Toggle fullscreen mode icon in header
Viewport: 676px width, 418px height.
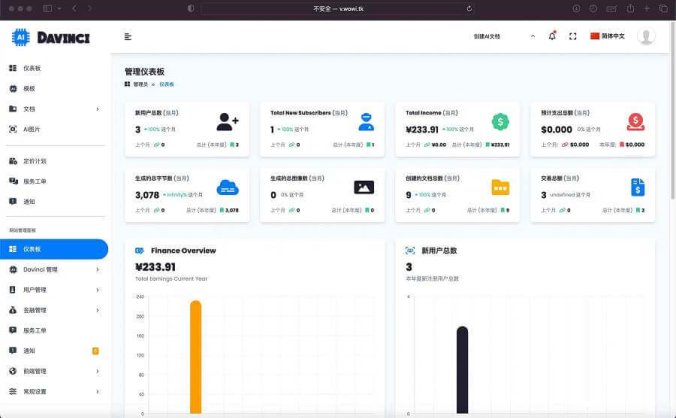pos(573,36)
